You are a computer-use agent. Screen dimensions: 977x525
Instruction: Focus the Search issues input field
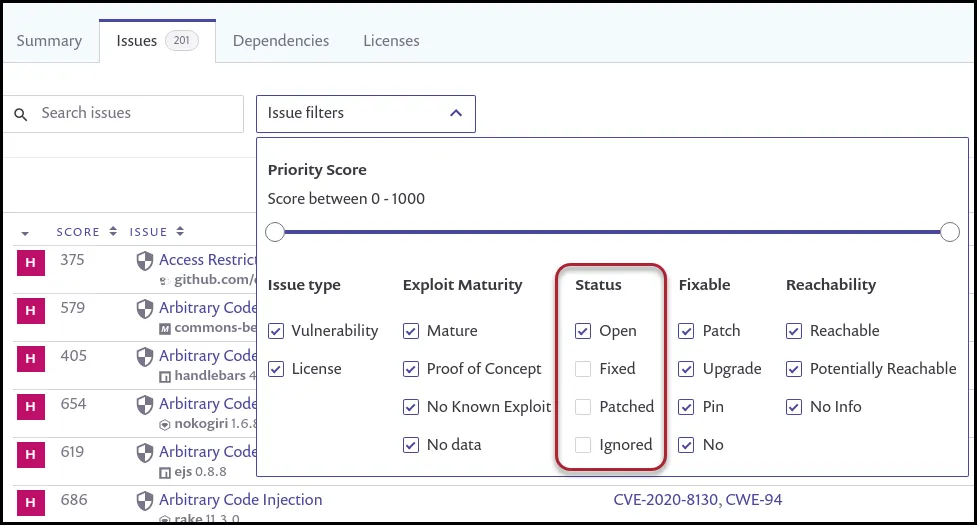click(x=123, y=113)
